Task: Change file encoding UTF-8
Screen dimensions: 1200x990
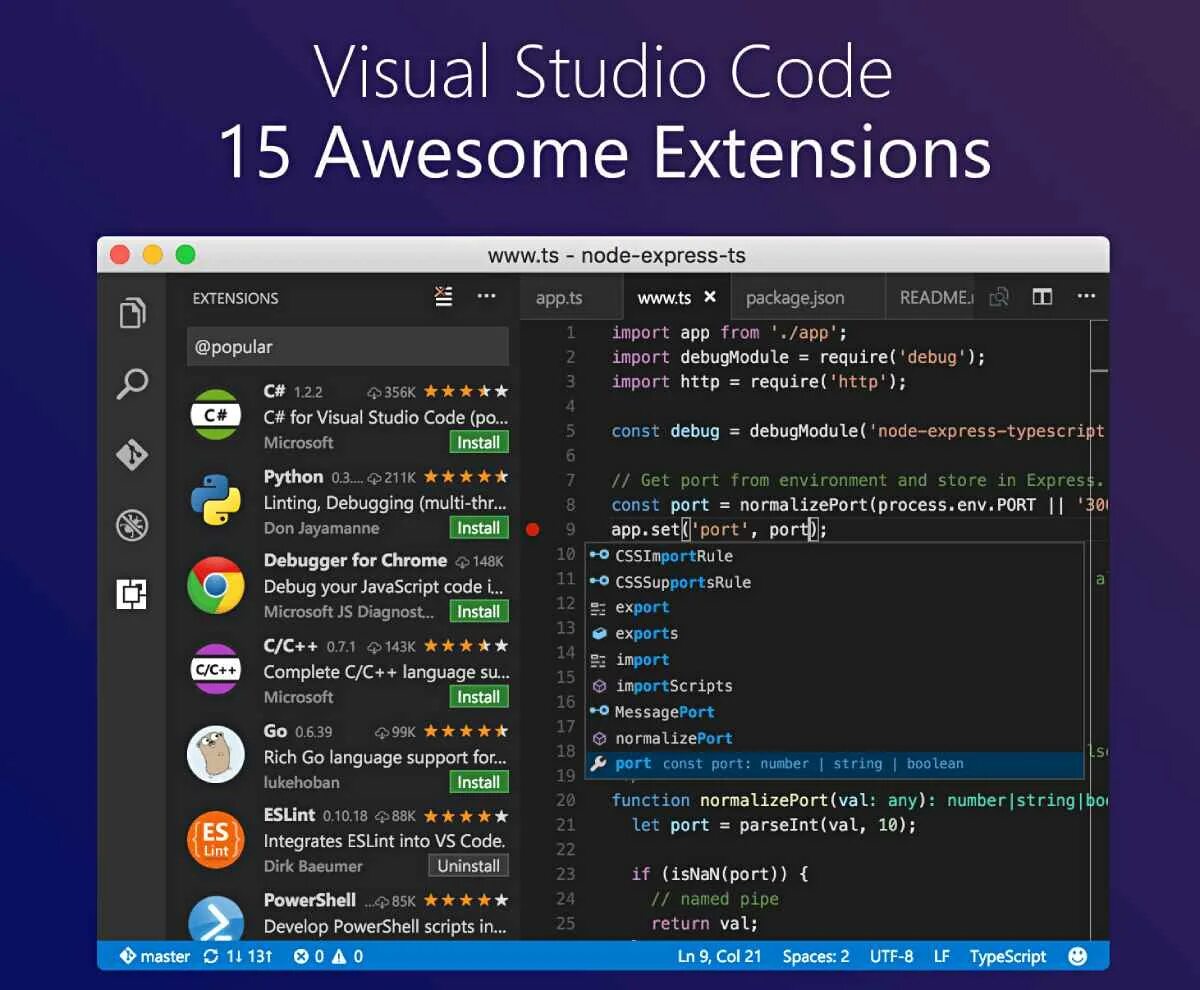Action: click(891, 956)
